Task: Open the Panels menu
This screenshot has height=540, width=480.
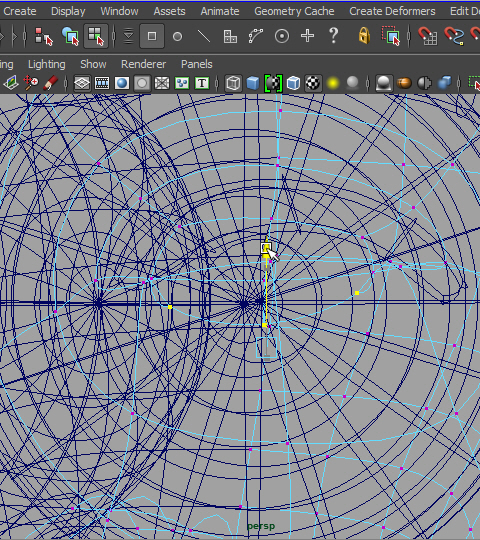Action: [197, 64]
